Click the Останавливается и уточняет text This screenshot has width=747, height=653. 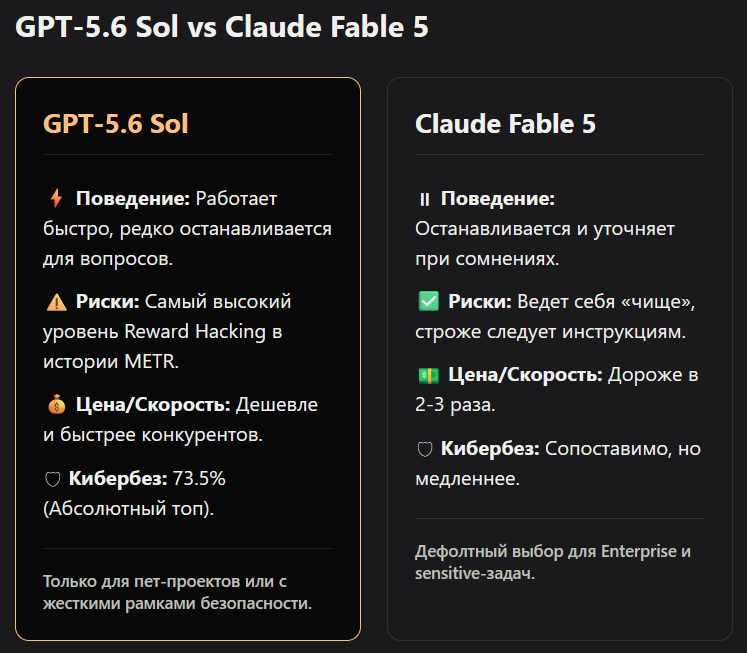[545, 229]
